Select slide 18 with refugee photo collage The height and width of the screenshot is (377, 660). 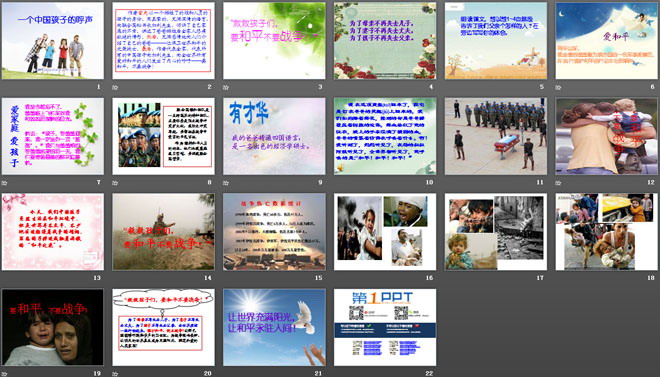pos(607,231)
